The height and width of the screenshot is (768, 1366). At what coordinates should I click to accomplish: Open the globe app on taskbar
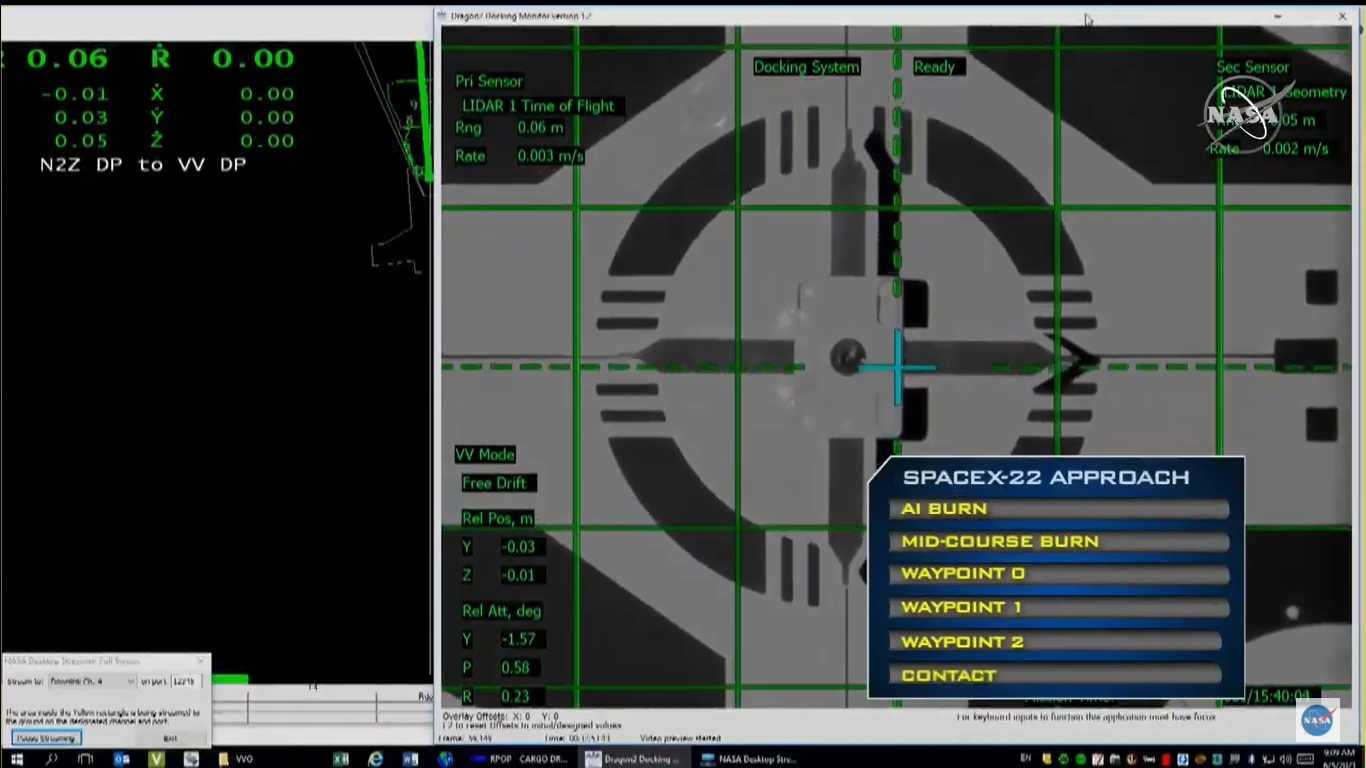(x=446, y=759)
